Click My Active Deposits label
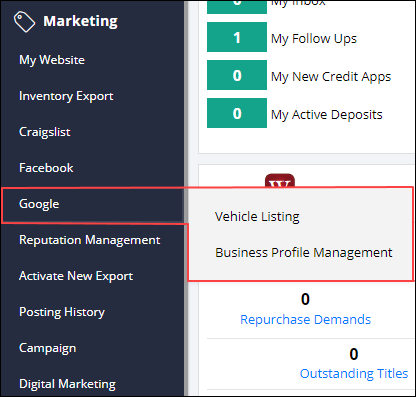Screen dimensions: 416x397 click(x=326, y=115)
